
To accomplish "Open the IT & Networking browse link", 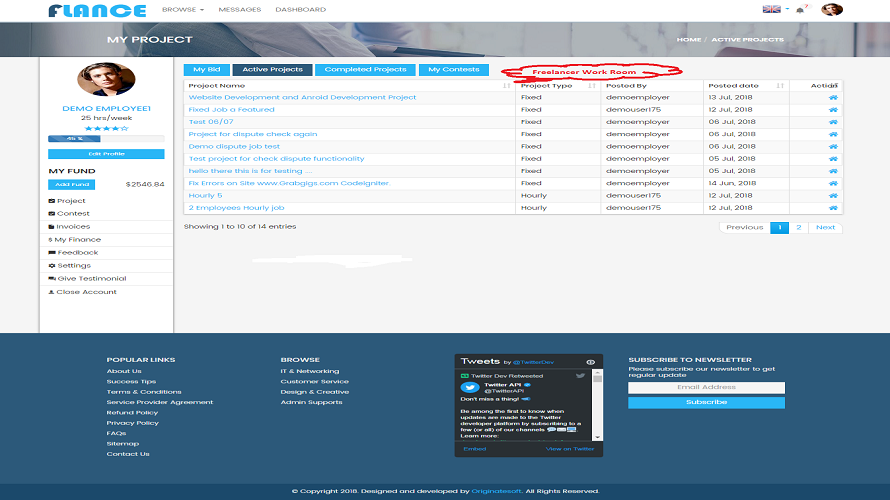I will coord(309,371).
